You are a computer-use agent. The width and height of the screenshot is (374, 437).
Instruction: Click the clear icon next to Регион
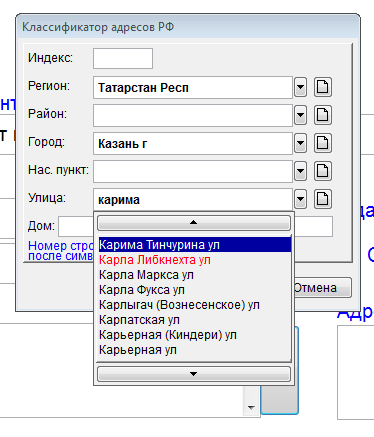[322, 87]
